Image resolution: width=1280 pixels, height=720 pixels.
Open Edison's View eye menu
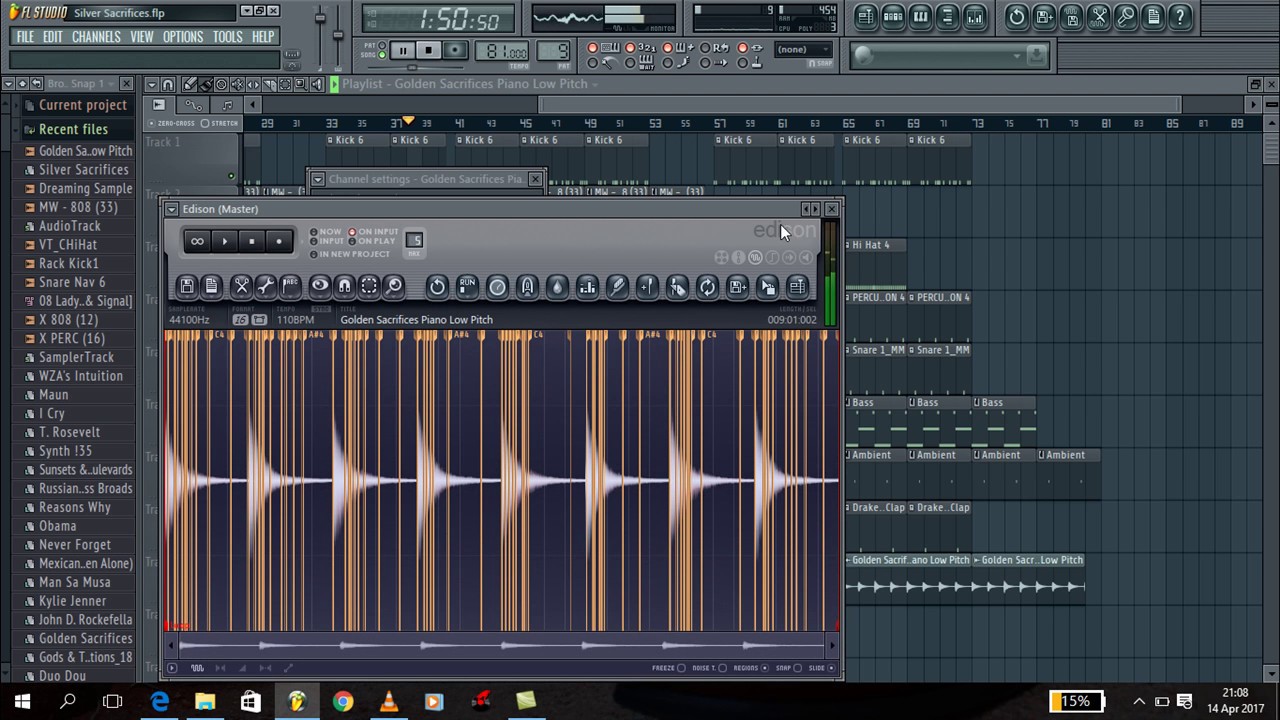pyautogui.click(x=320, y=287)
